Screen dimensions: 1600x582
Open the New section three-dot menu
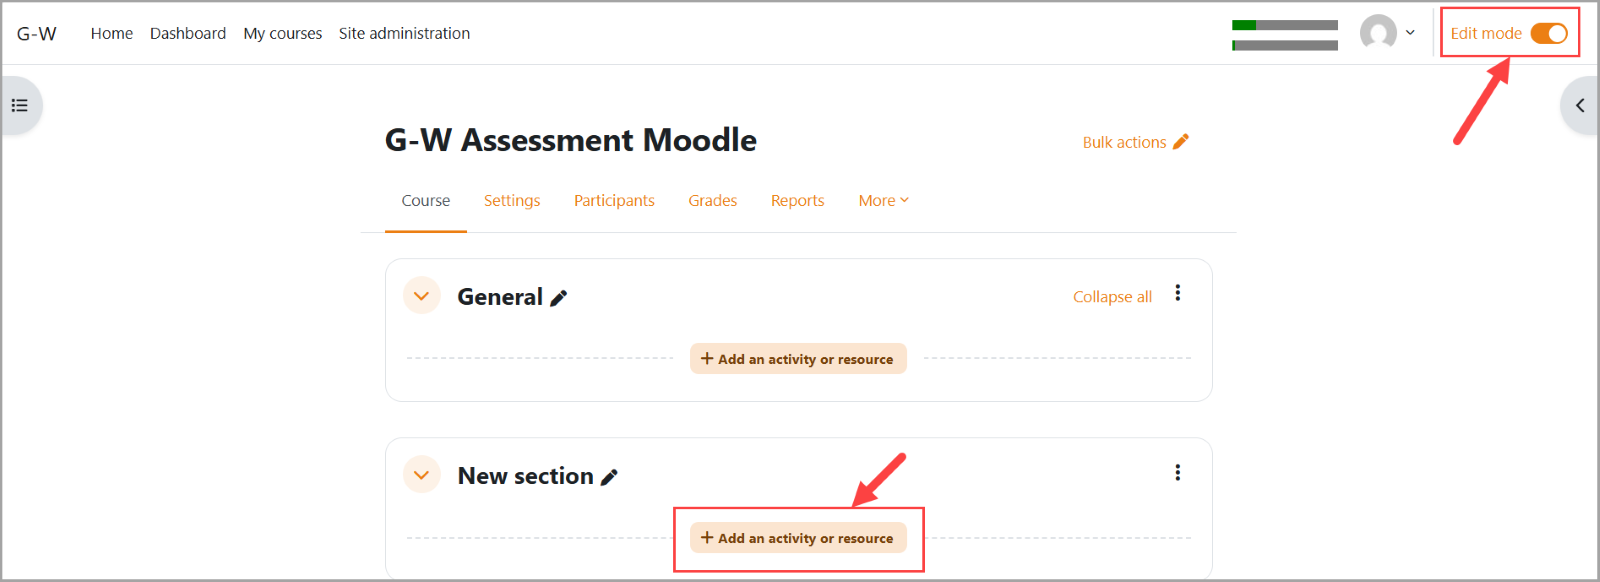[1178, 472]
